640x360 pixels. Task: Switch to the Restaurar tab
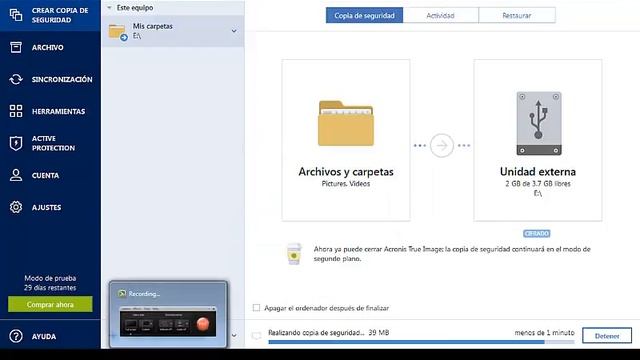[x=517, y=16]
